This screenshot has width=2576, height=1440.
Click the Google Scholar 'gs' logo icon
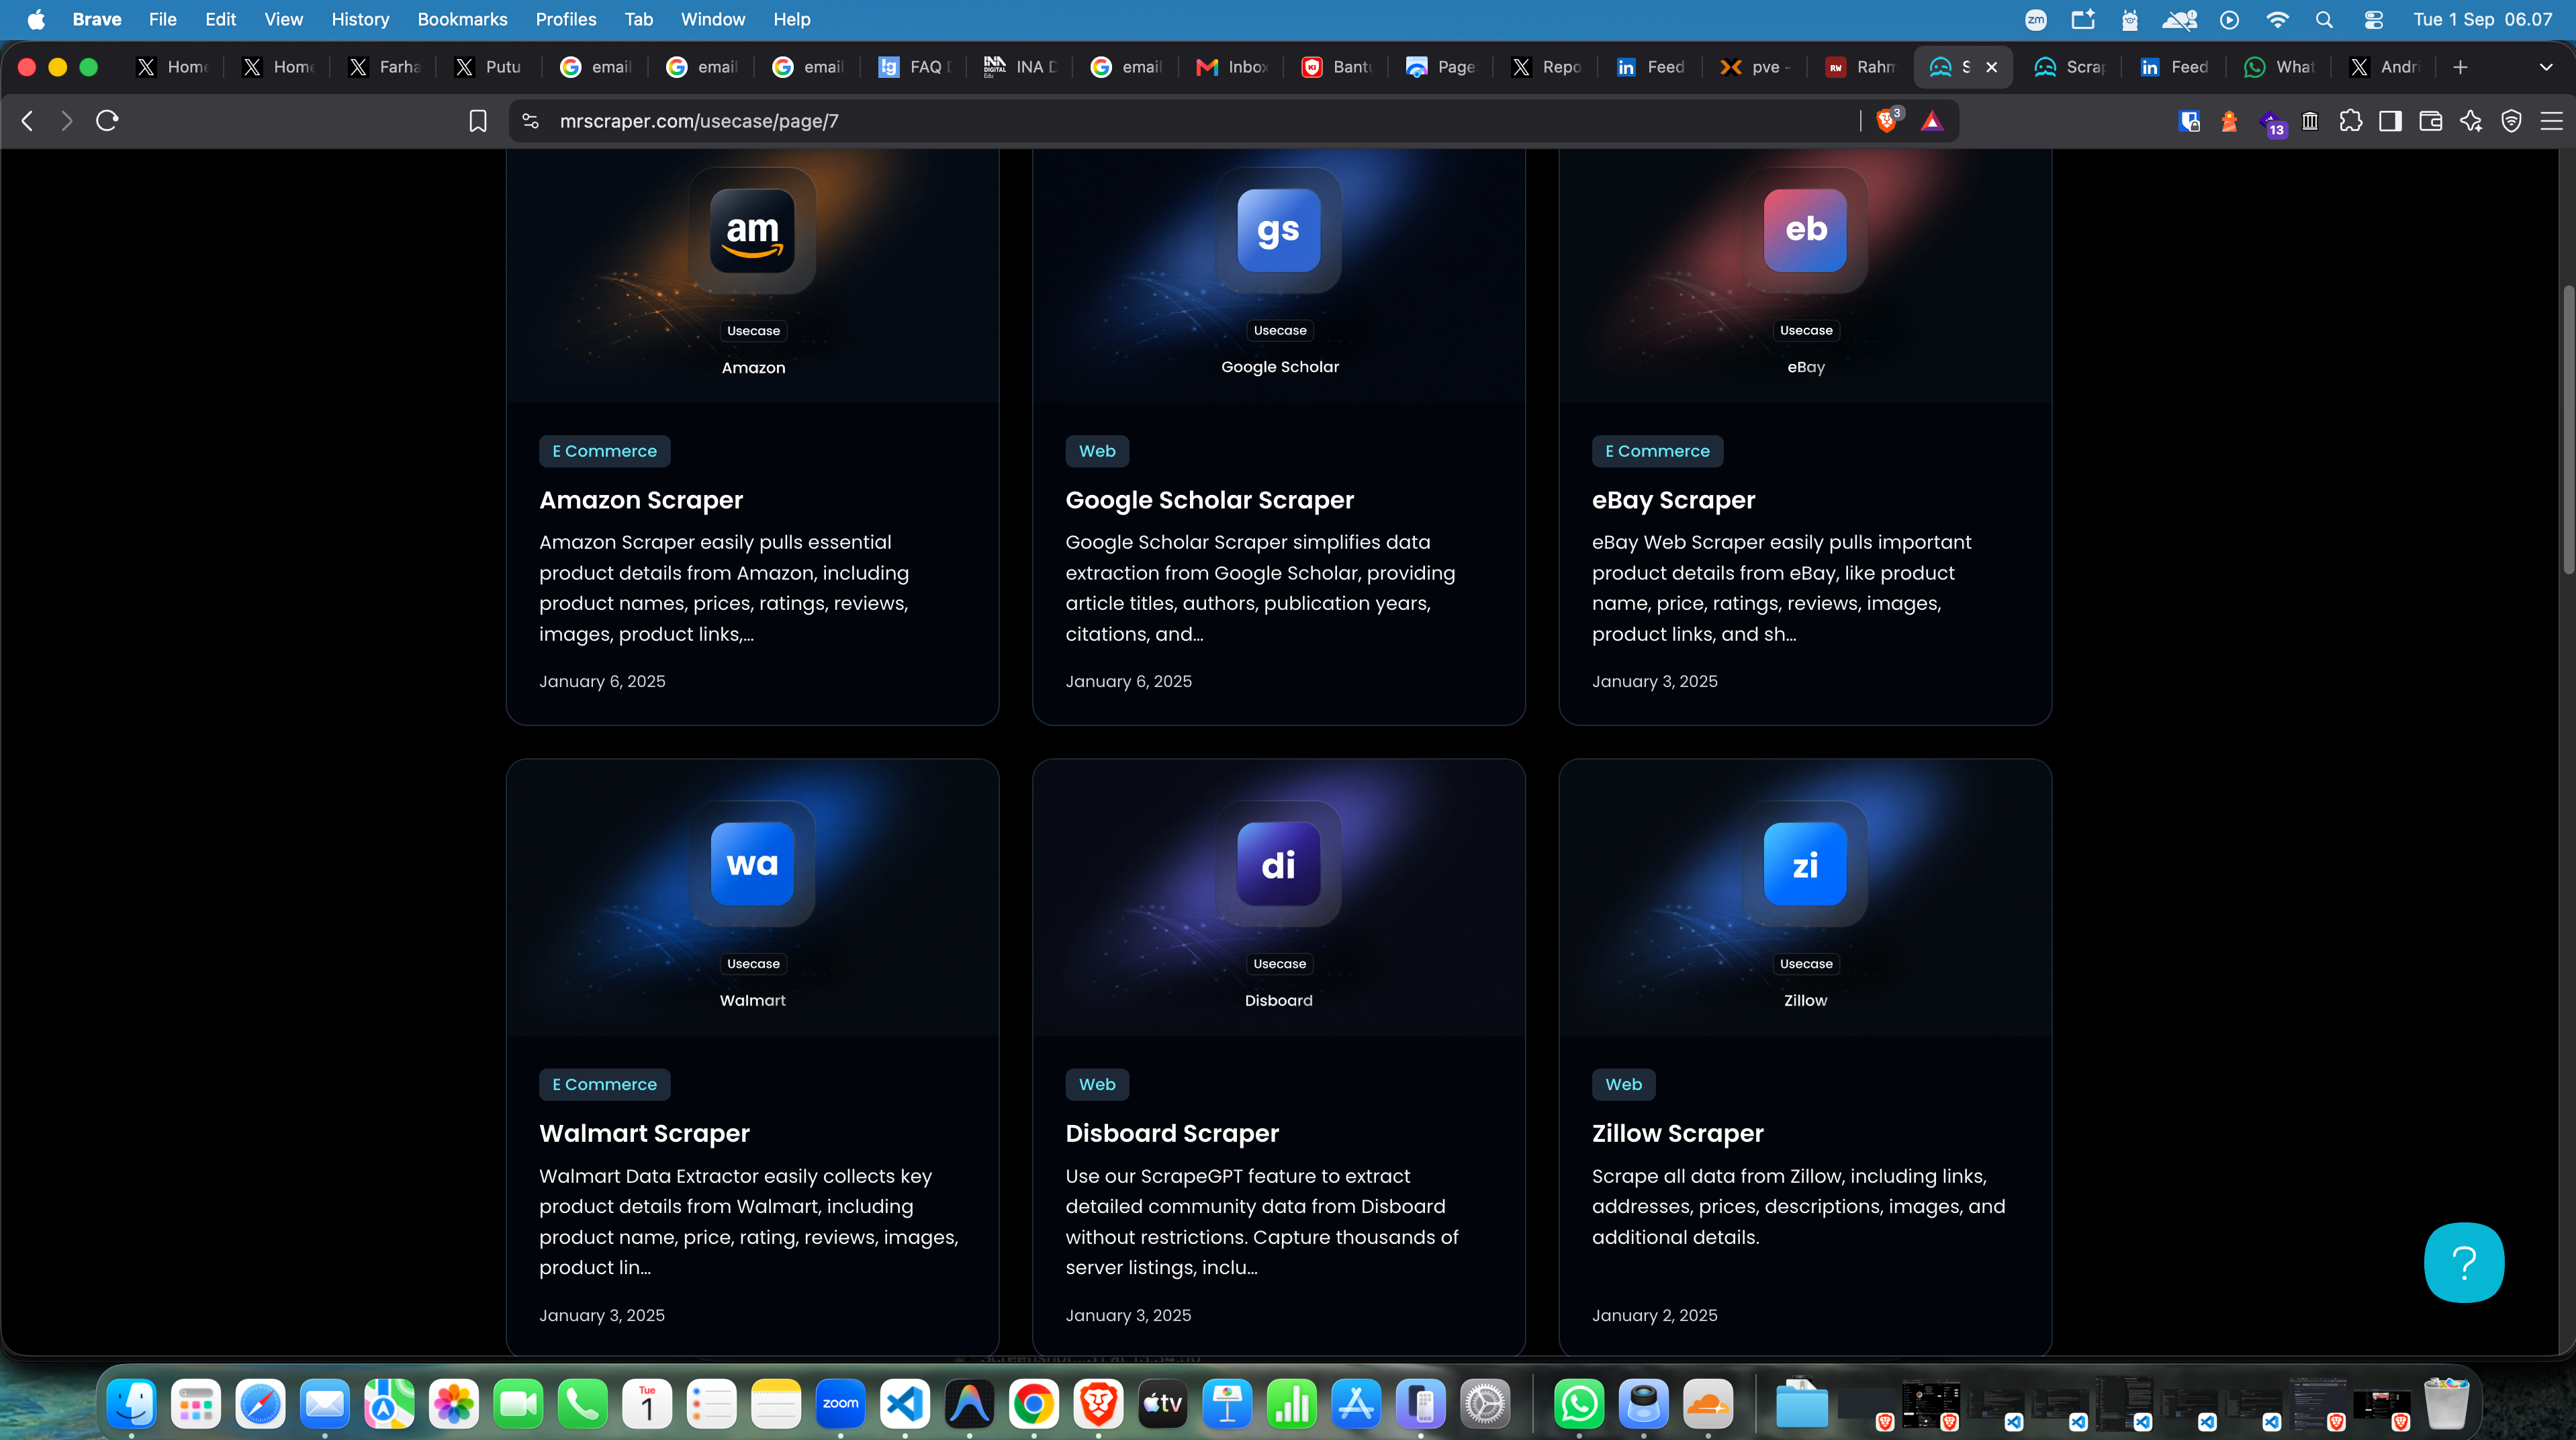point(1279,230)
